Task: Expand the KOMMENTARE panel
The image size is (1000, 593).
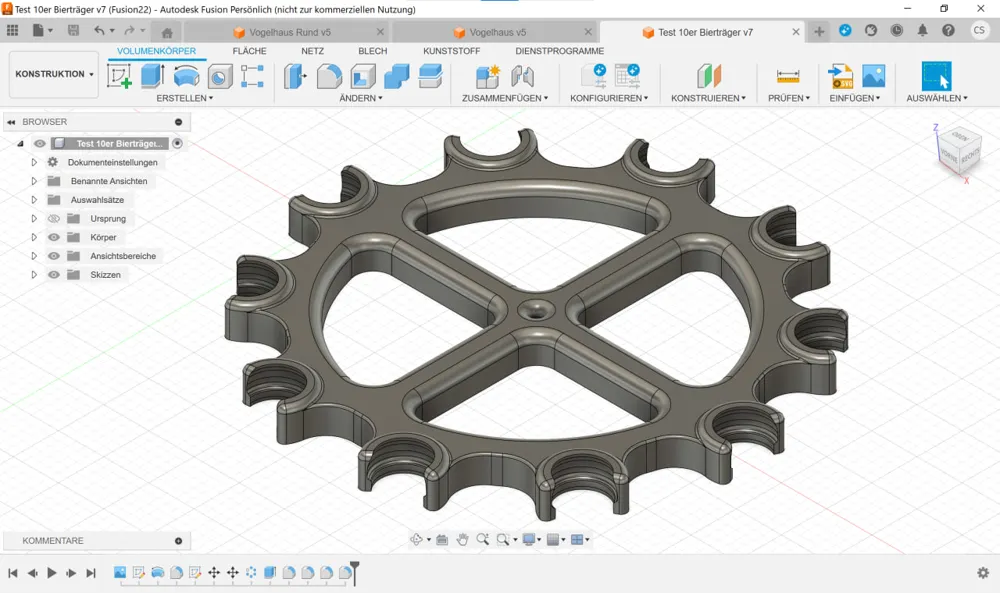Action: pos(179,541)
